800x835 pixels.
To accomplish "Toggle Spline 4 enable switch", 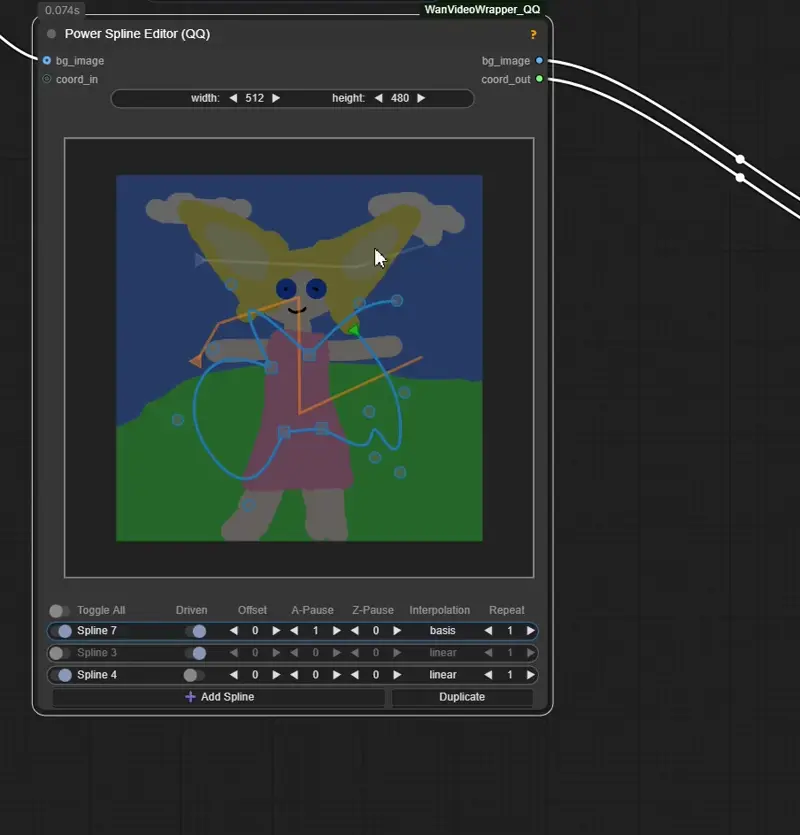I will (62, 675).
